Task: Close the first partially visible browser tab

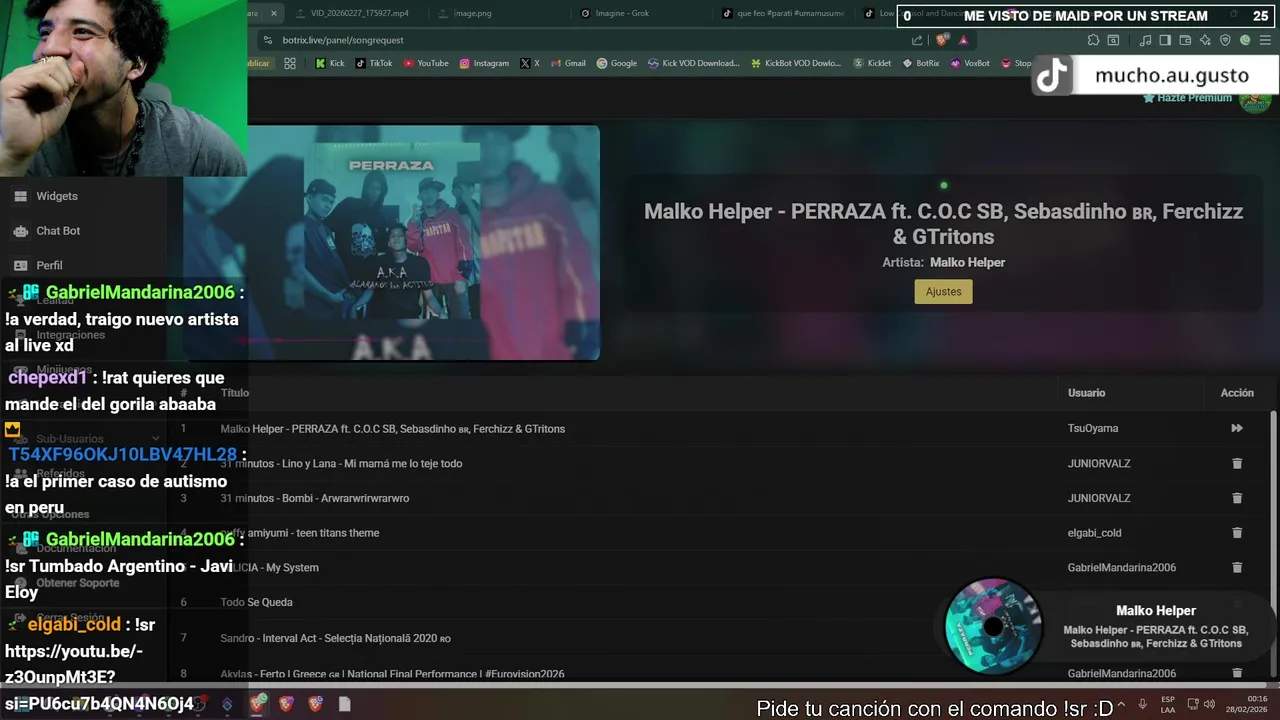Action: [273, 13]
